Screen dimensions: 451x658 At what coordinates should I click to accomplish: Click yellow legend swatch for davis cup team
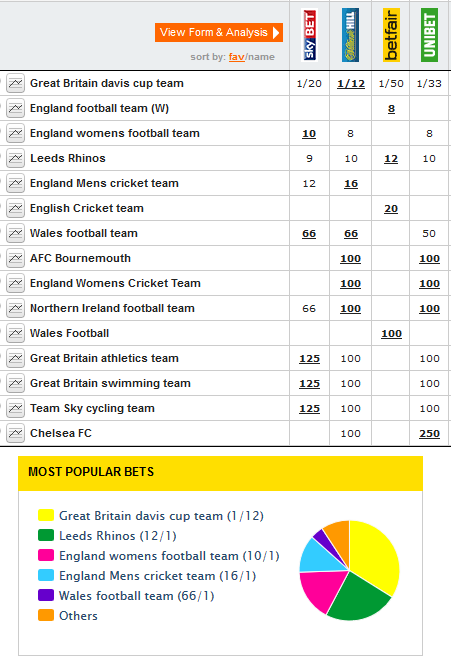(x=46, y=515)
